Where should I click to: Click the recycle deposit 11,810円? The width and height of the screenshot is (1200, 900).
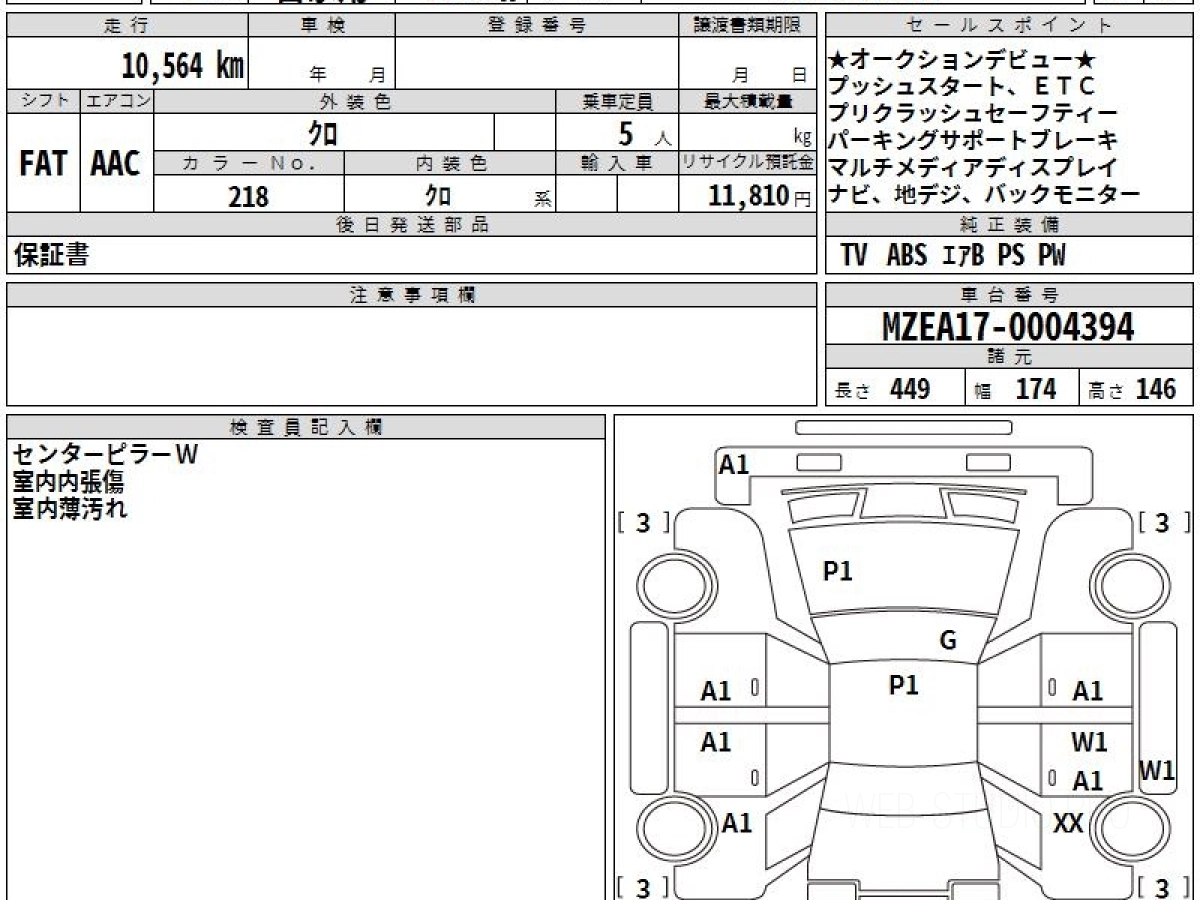click(x=759, y=196)
